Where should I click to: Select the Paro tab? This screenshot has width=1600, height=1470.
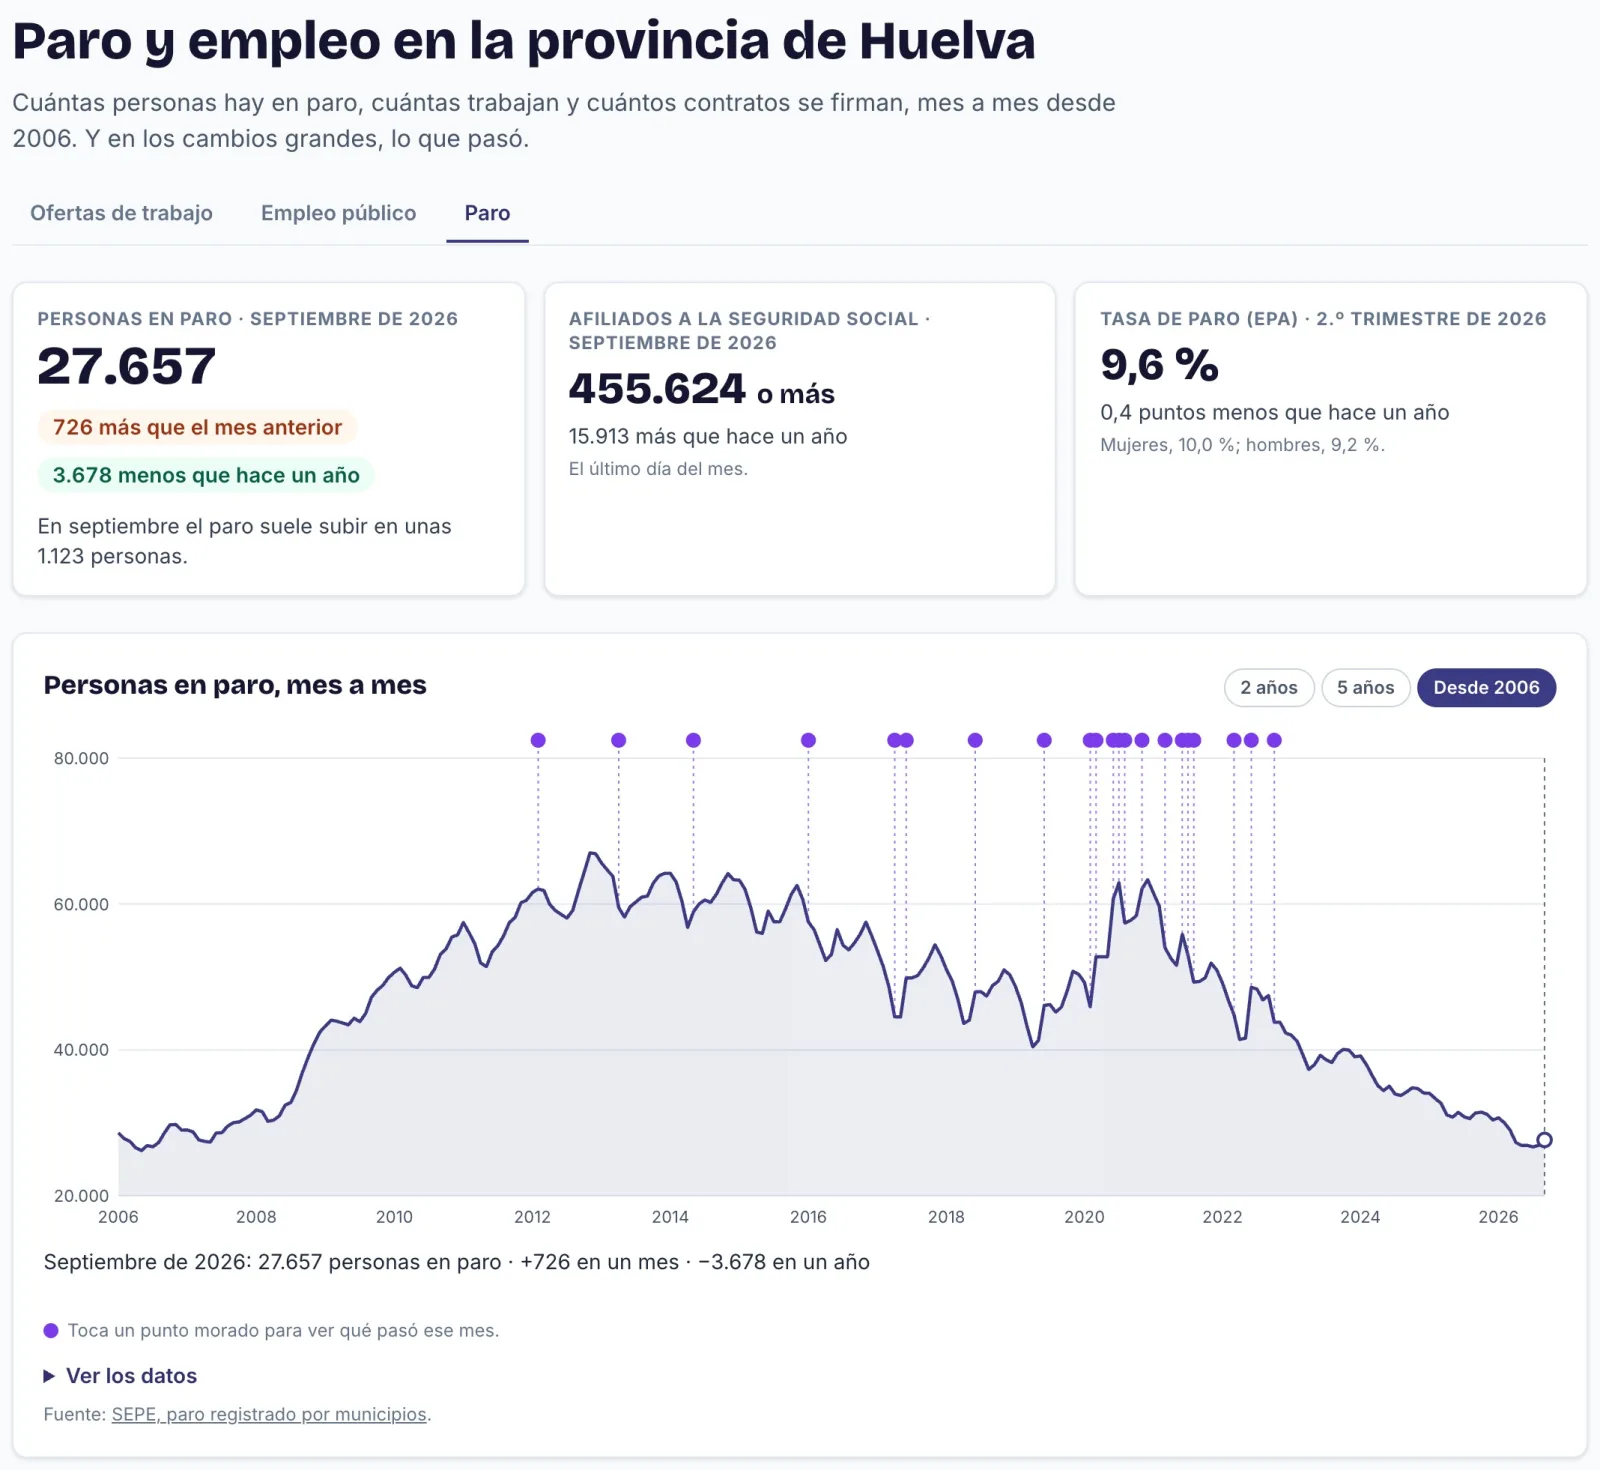tap(487, 213)
